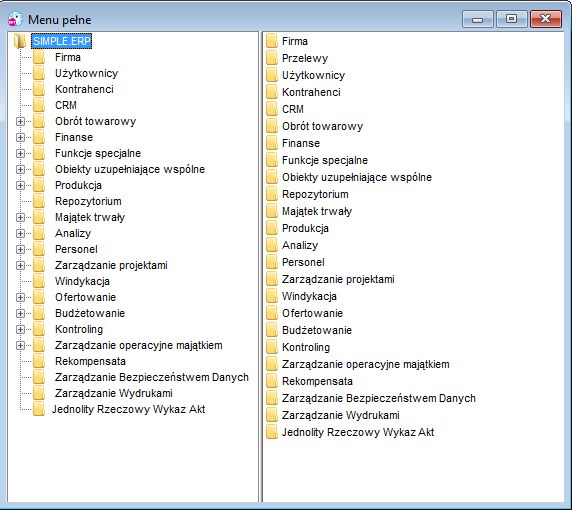Select Rekompensata in the right list
This screenshot has height=510, width=572.
(x=317, y=381)
